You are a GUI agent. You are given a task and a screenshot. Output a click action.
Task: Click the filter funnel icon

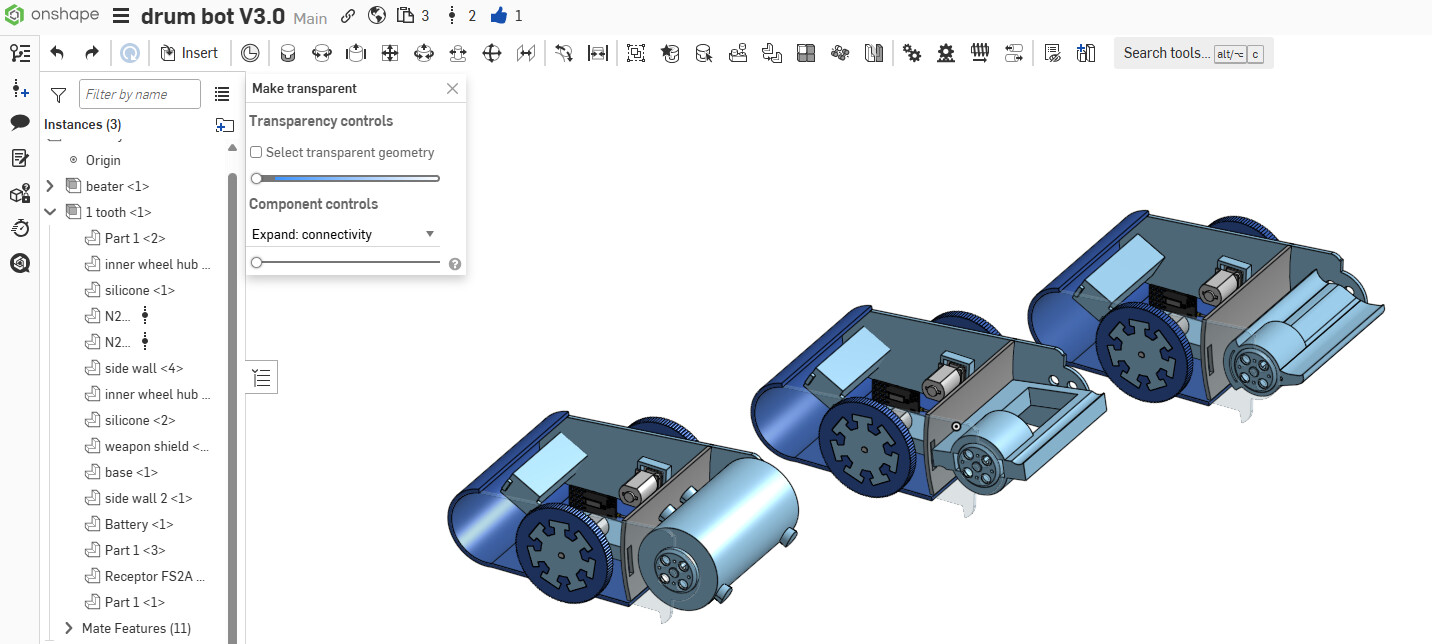tap(58, 95)
